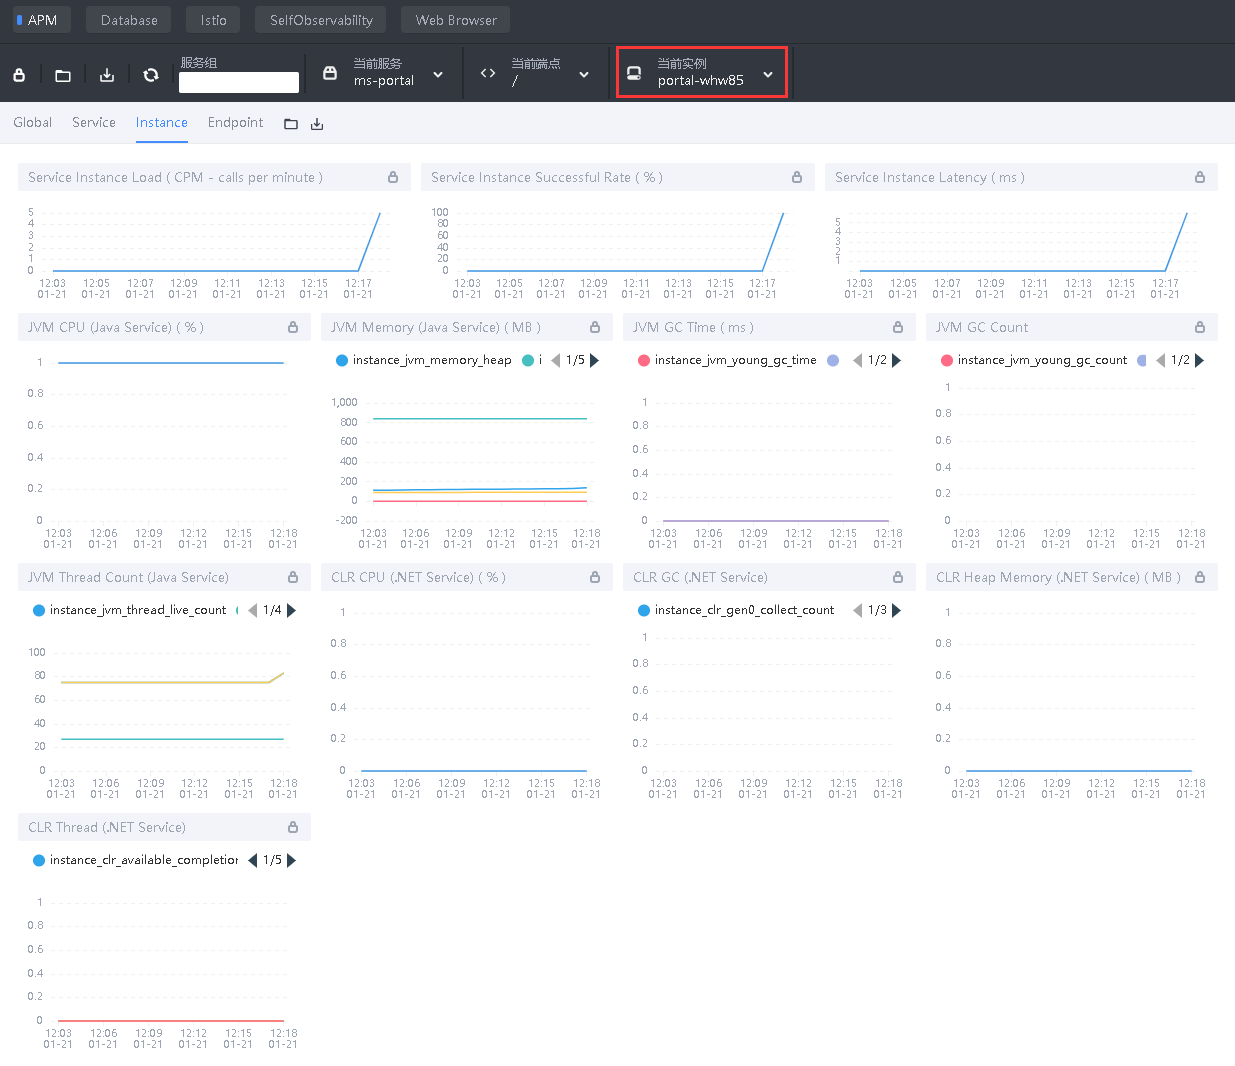Open folder icon beside Endpoint tab
Screen dimensions: 1235x1066
point(291,124)
